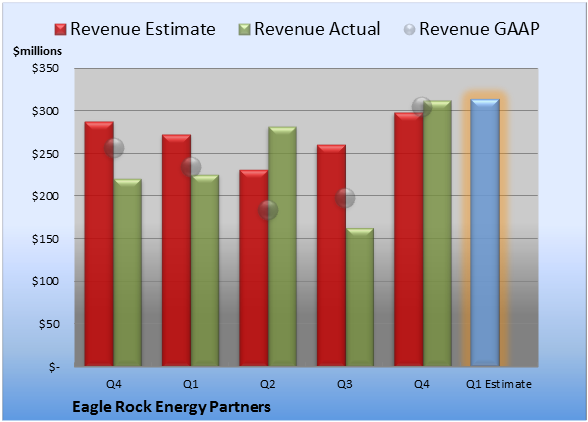Select the green Q3 revenue actual bar
This screenshot has width=588, height=422.
359,297
